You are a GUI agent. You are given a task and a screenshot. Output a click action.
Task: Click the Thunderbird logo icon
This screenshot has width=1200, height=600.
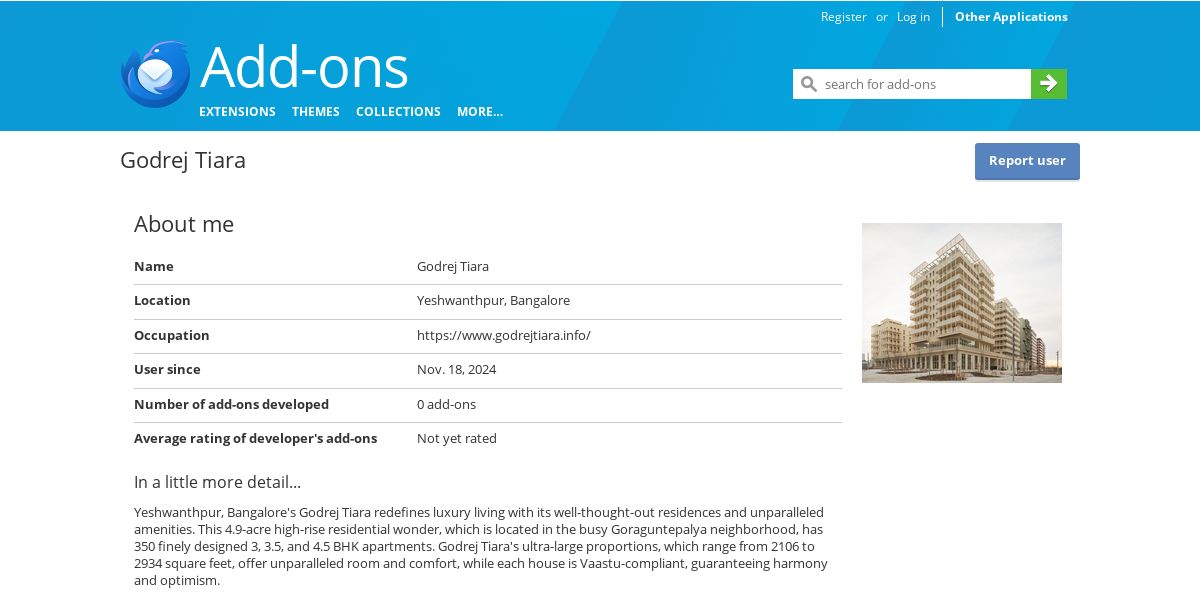[x=155, y=74]
